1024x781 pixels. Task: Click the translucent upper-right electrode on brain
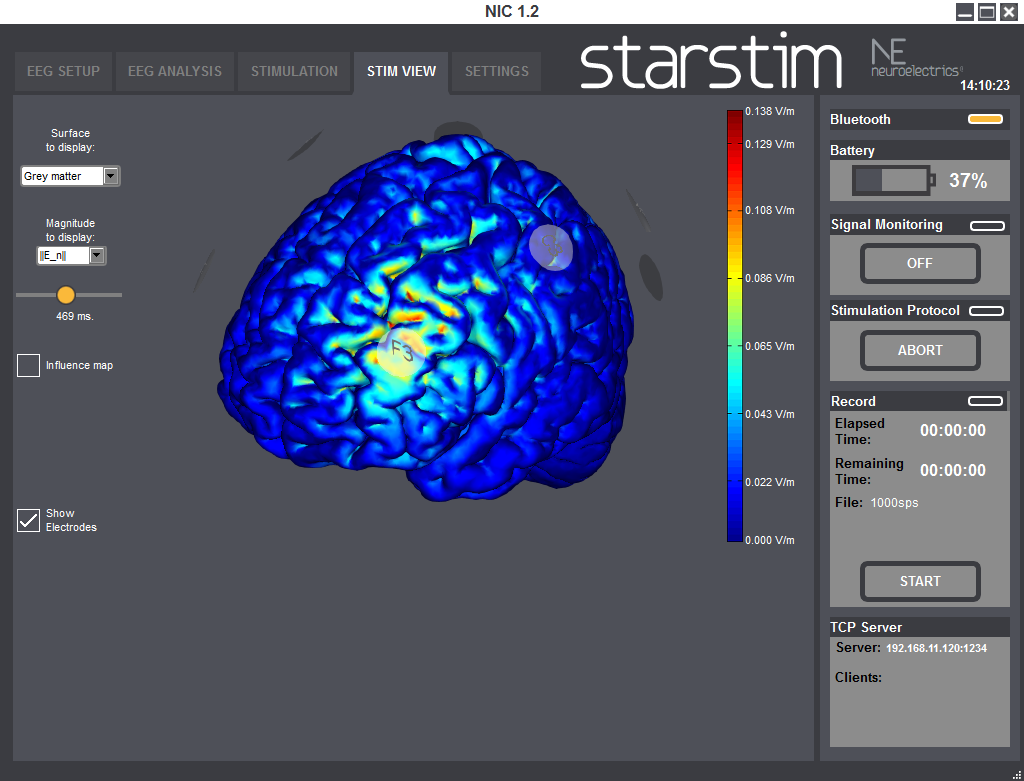551,247
